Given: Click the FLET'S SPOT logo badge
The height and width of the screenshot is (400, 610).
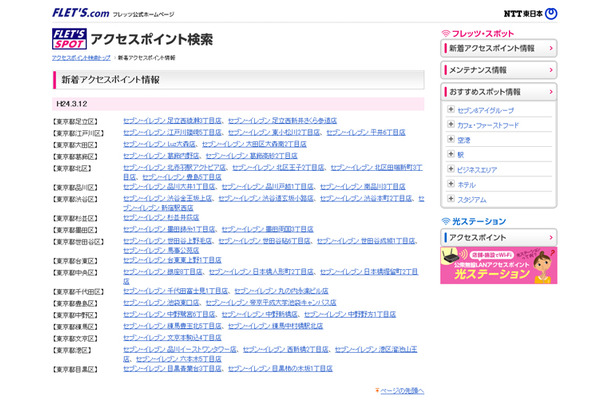Looking at the screenshot, I should point(69,39).
